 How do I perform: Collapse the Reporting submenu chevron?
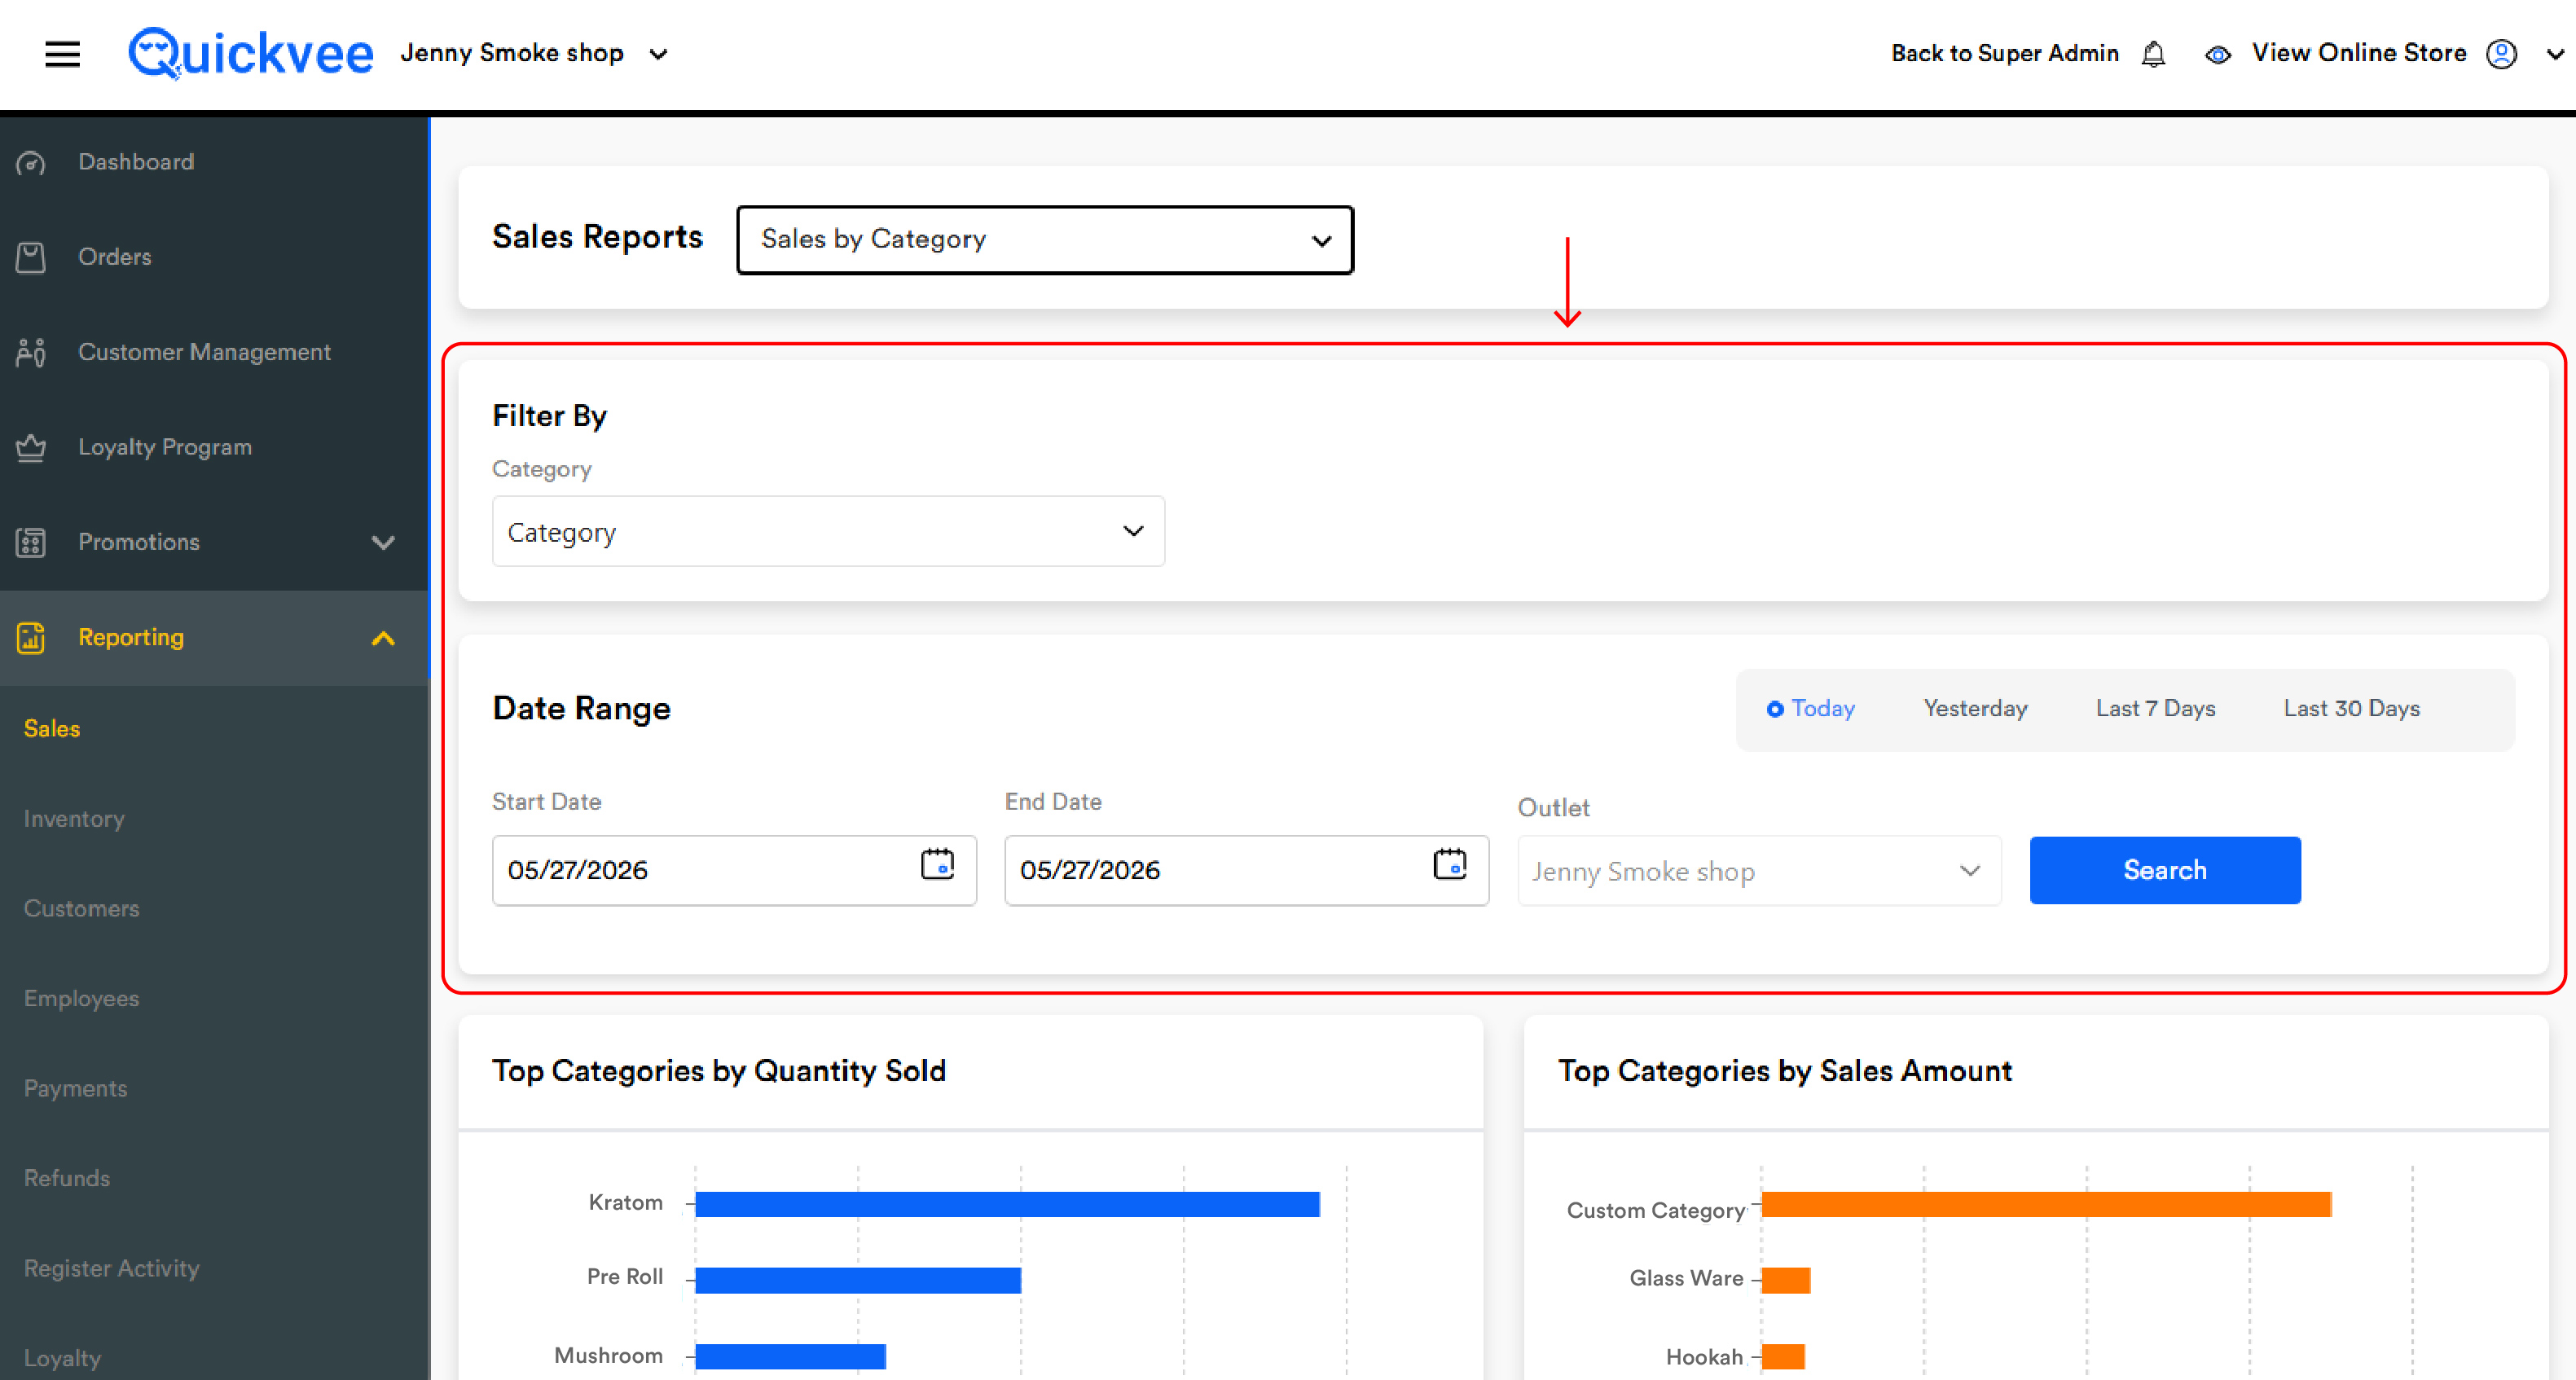point(383,638)
